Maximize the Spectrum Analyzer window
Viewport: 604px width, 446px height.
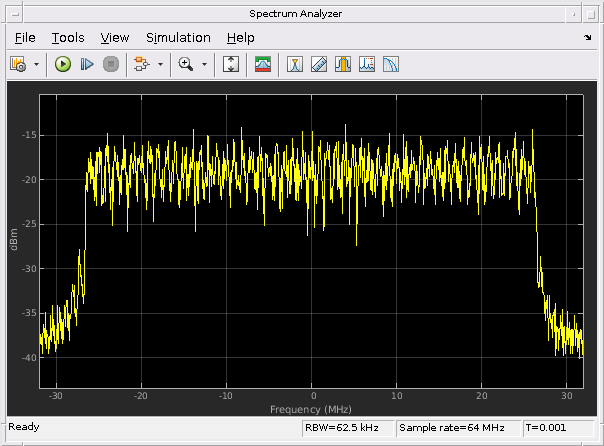591,14
